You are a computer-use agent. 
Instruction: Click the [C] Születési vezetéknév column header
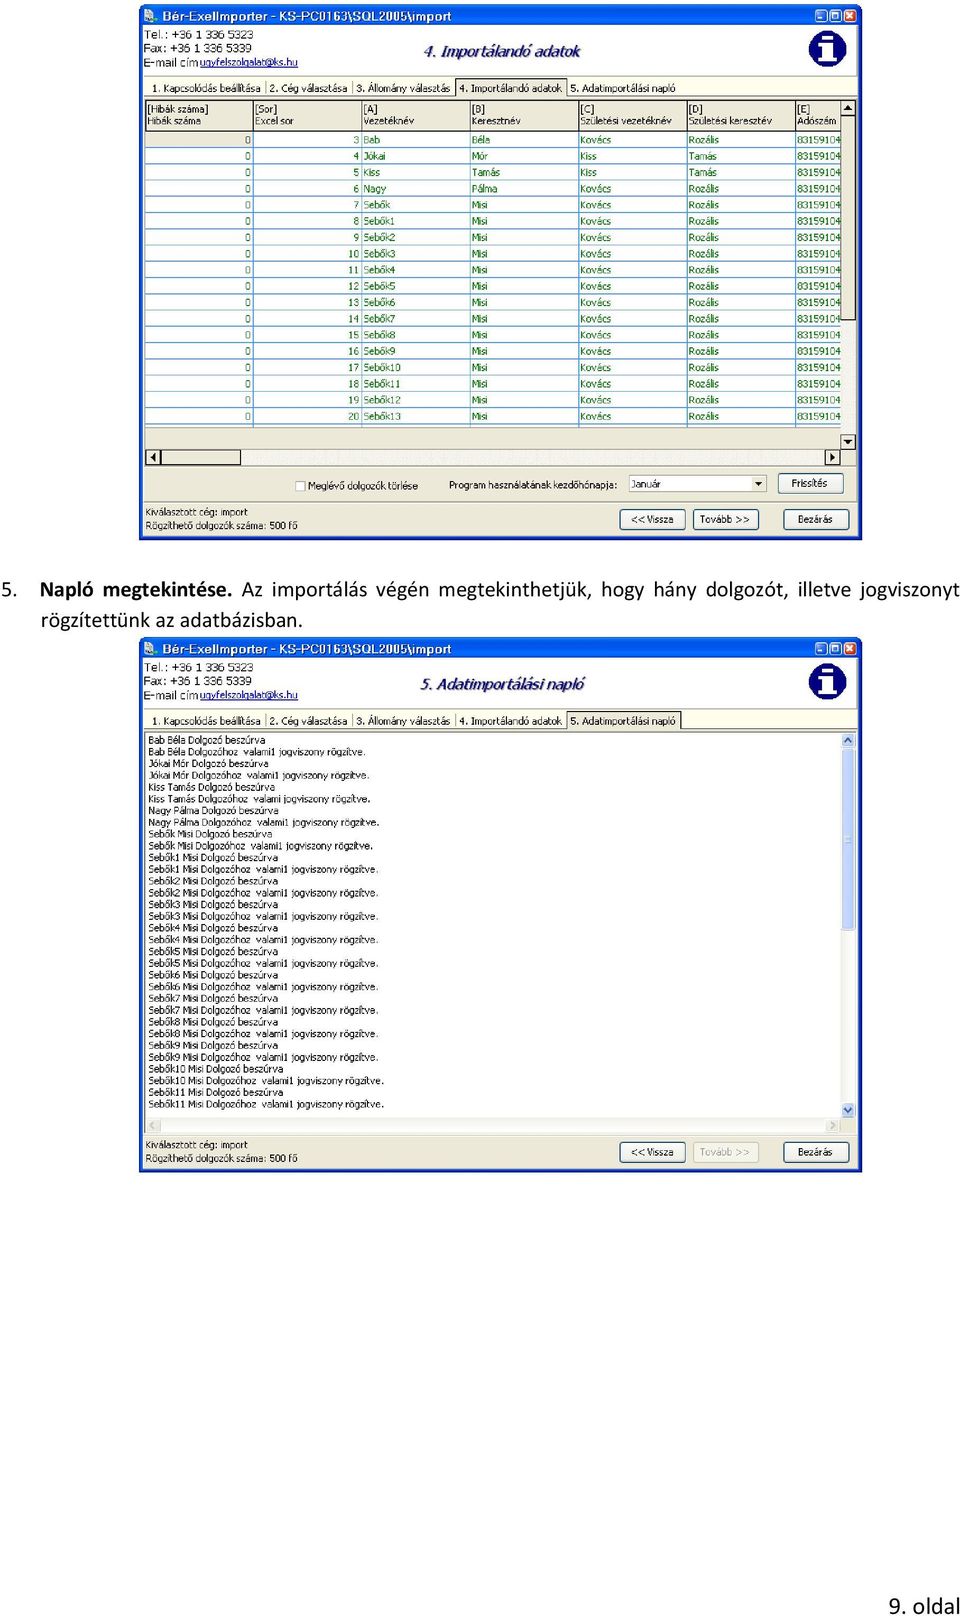pyautogui.click(x=632, y=115)
